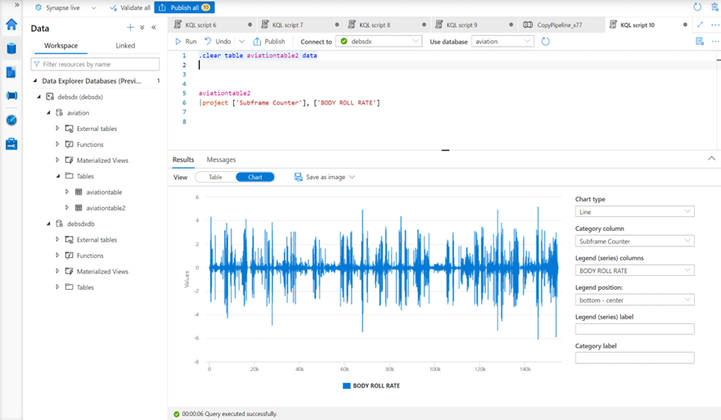Click Validate all
Image resolution: width=721 pixels, height=420 pixels.
click(130, 7)
